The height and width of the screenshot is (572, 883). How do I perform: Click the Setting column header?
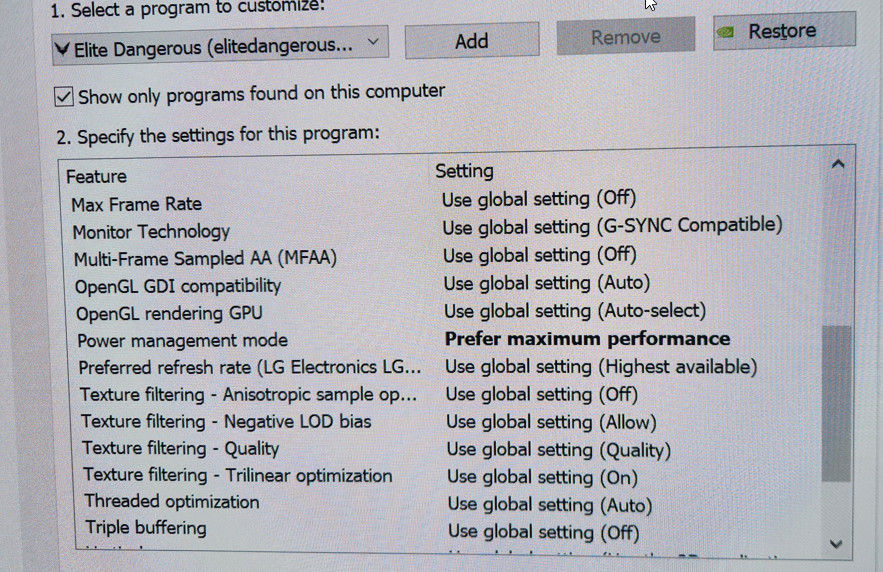[x=464, y=171]
